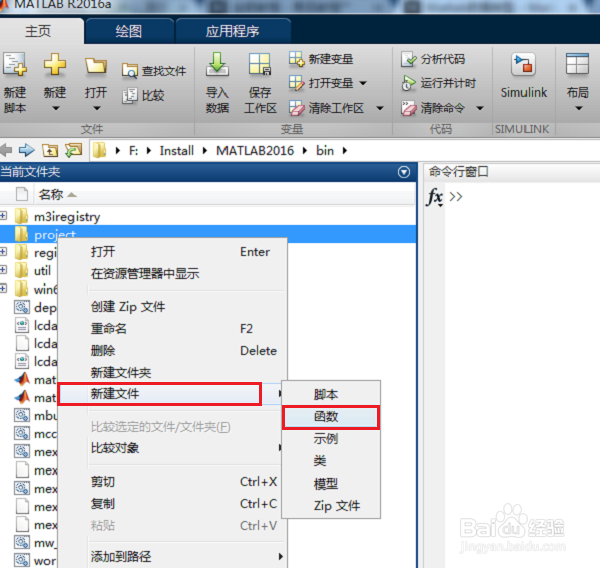The image size is (600, 568).
Task: Expand path arrow after bin in address bar
Action: [345, 150]
